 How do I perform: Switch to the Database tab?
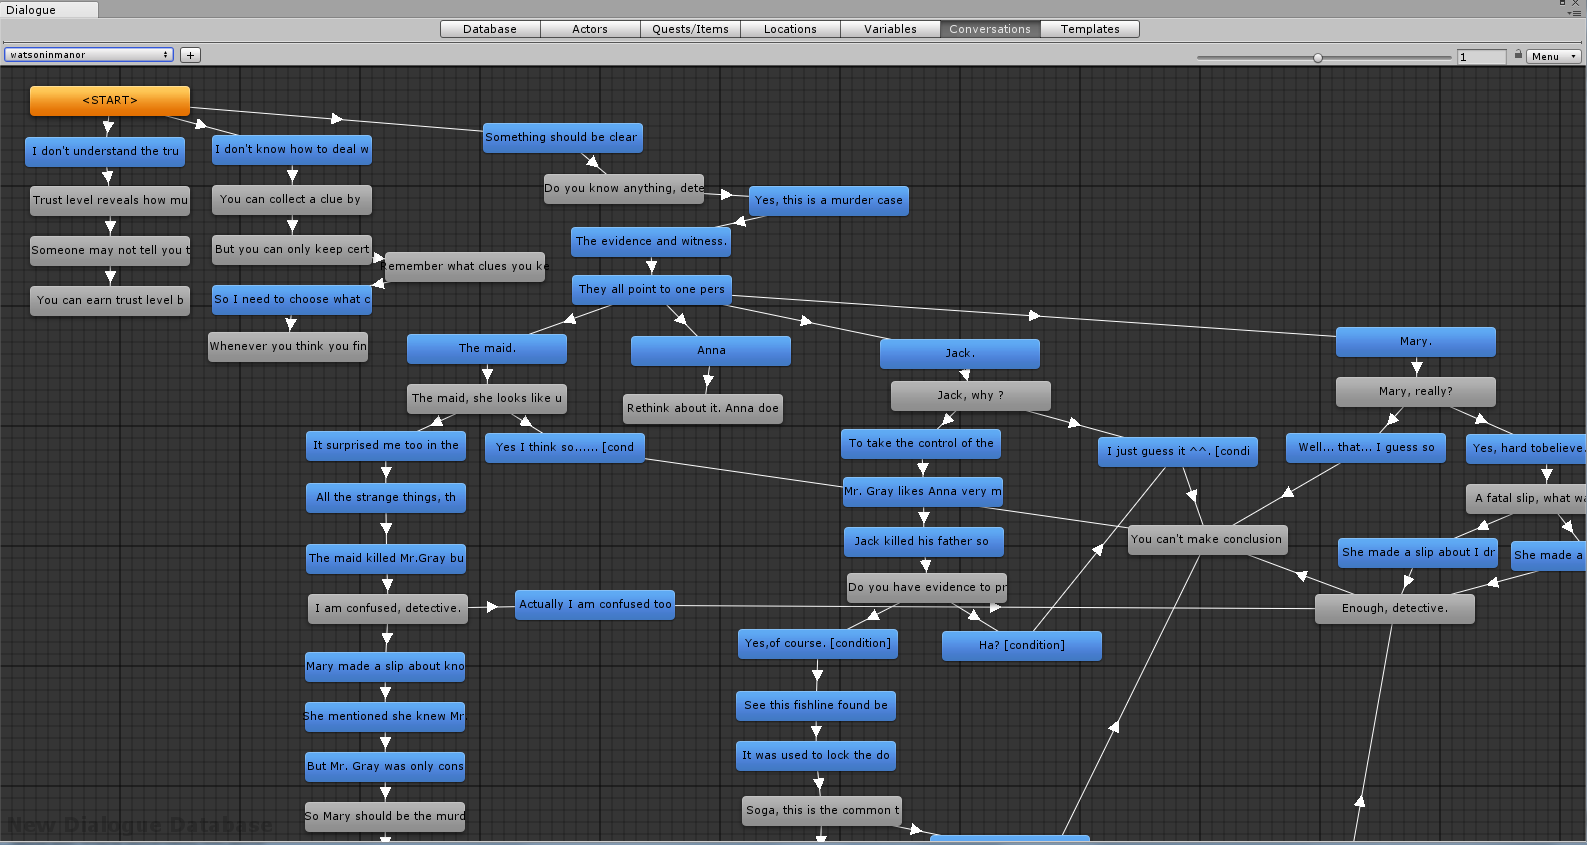click(490, 29)
